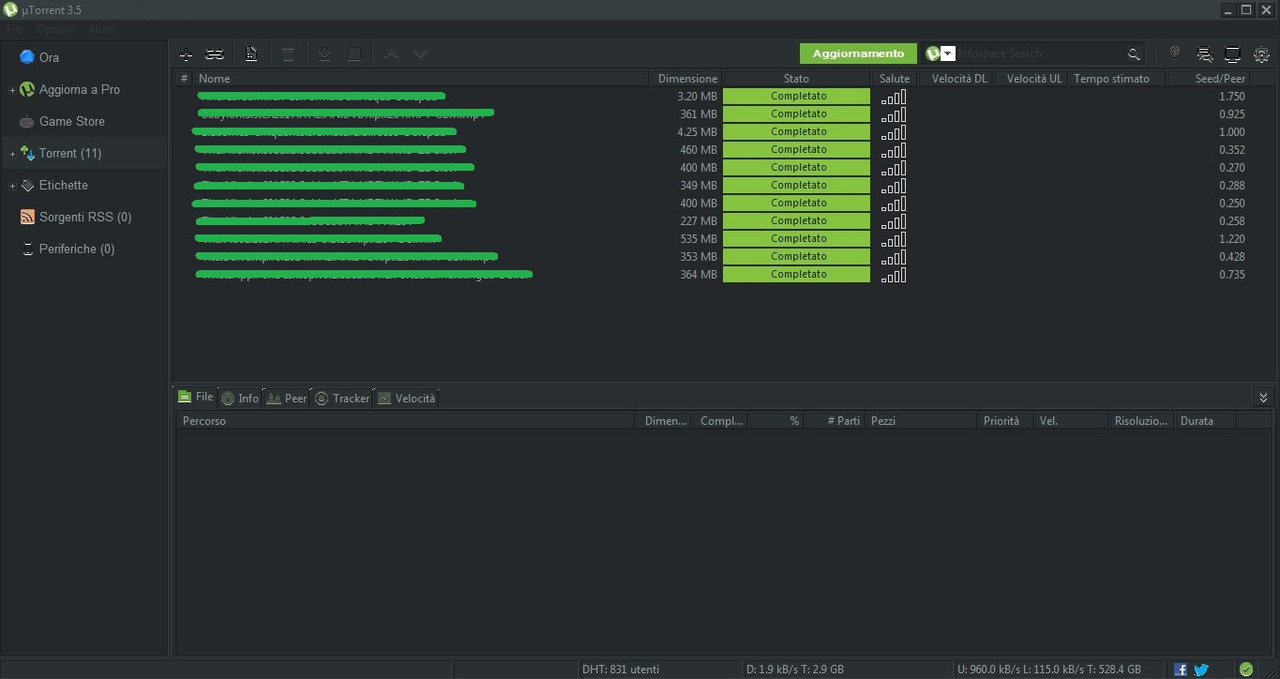Screen dimensions: 1280x679
Task: Click the Twitter icon in status bar
Action: 1201,670
